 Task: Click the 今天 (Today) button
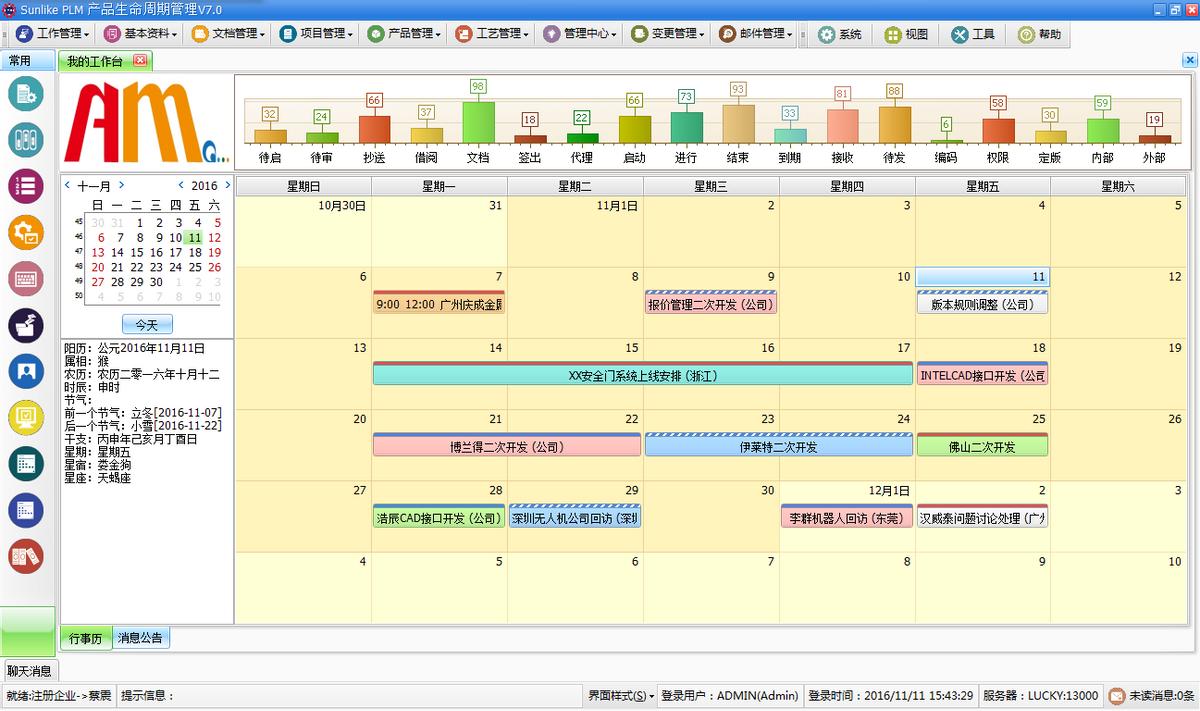point(147,324)
